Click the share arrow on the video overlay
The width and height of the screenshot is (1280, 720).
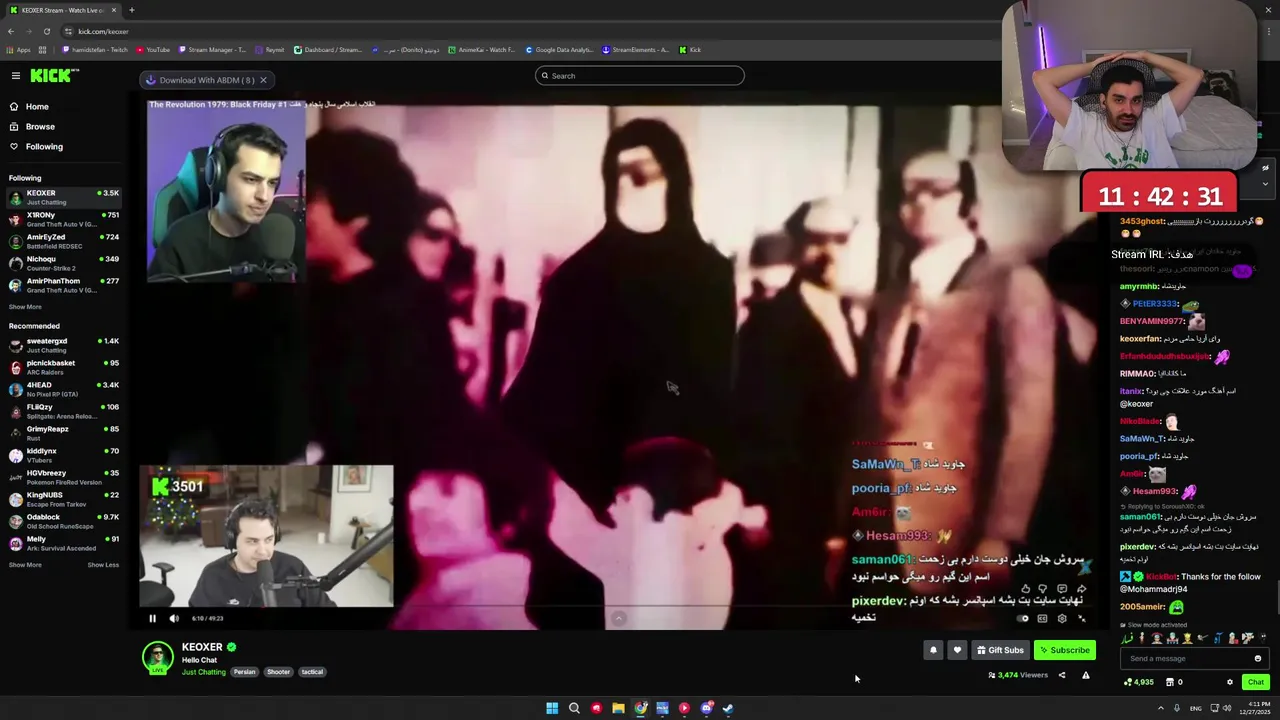[1081, 589]
